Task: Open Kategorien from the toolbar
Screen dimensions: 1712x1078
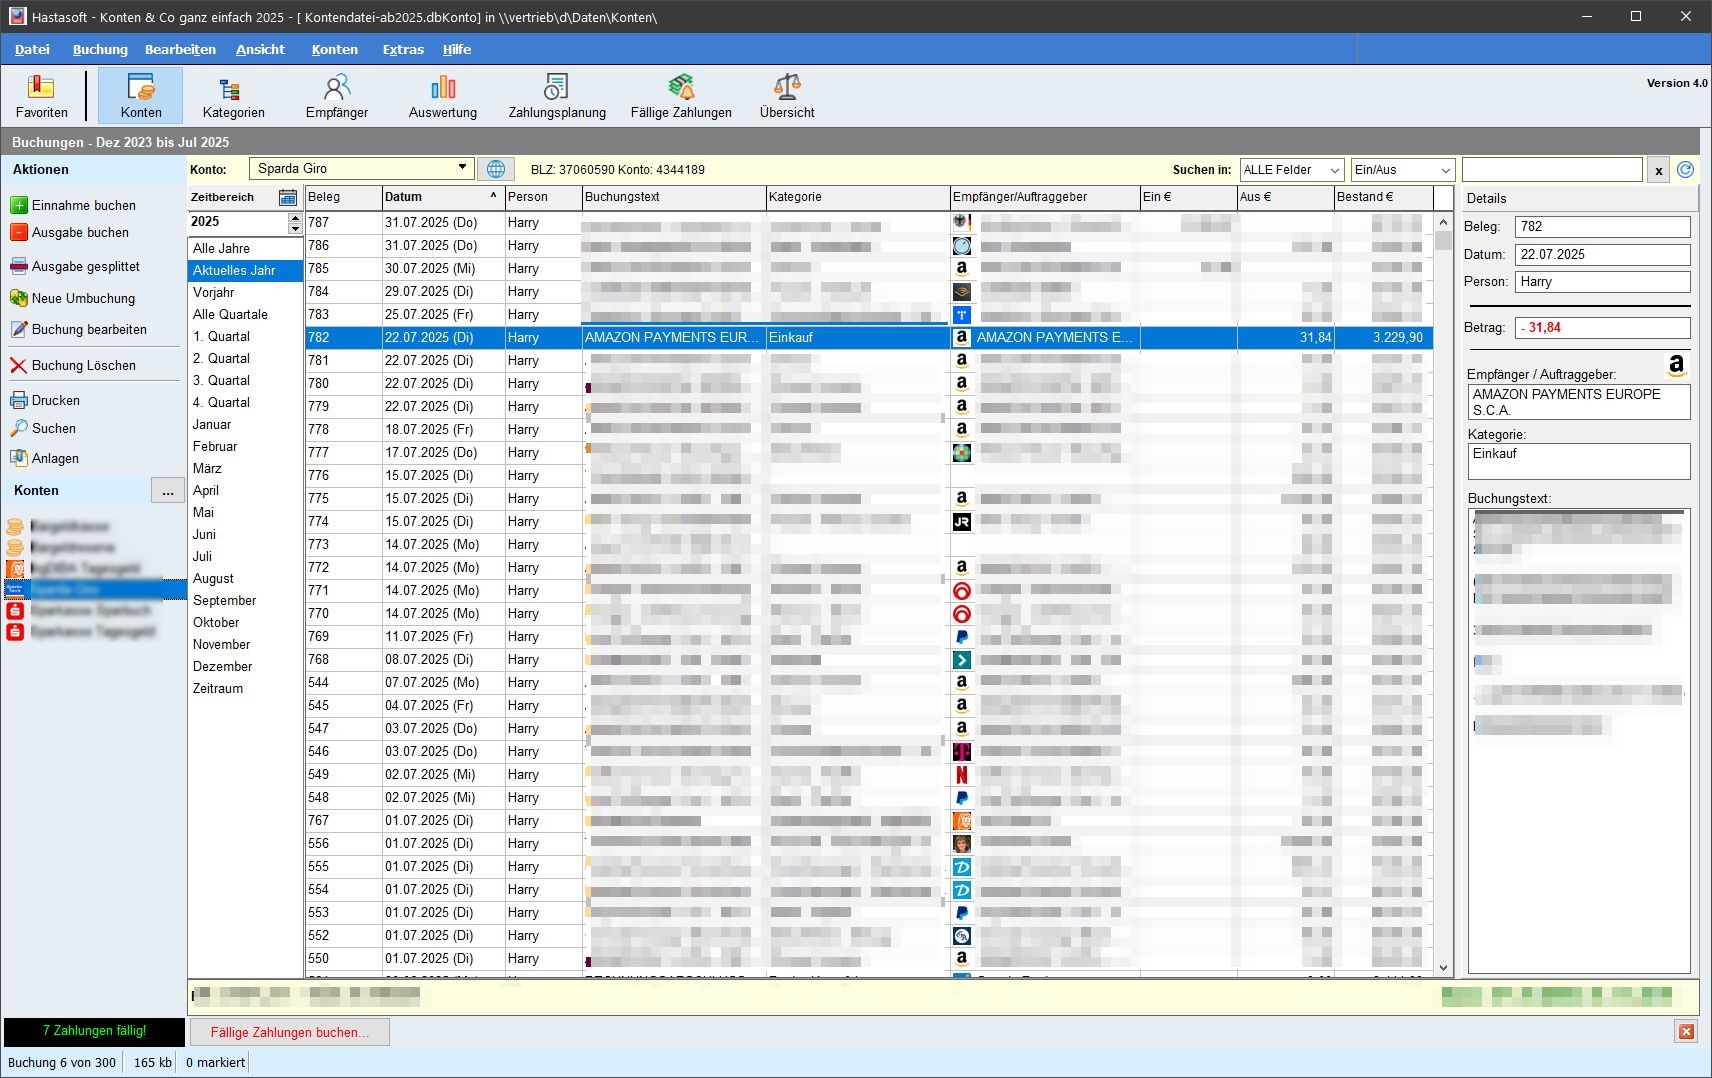Action: pyautogui.click(x=233, y=96)
